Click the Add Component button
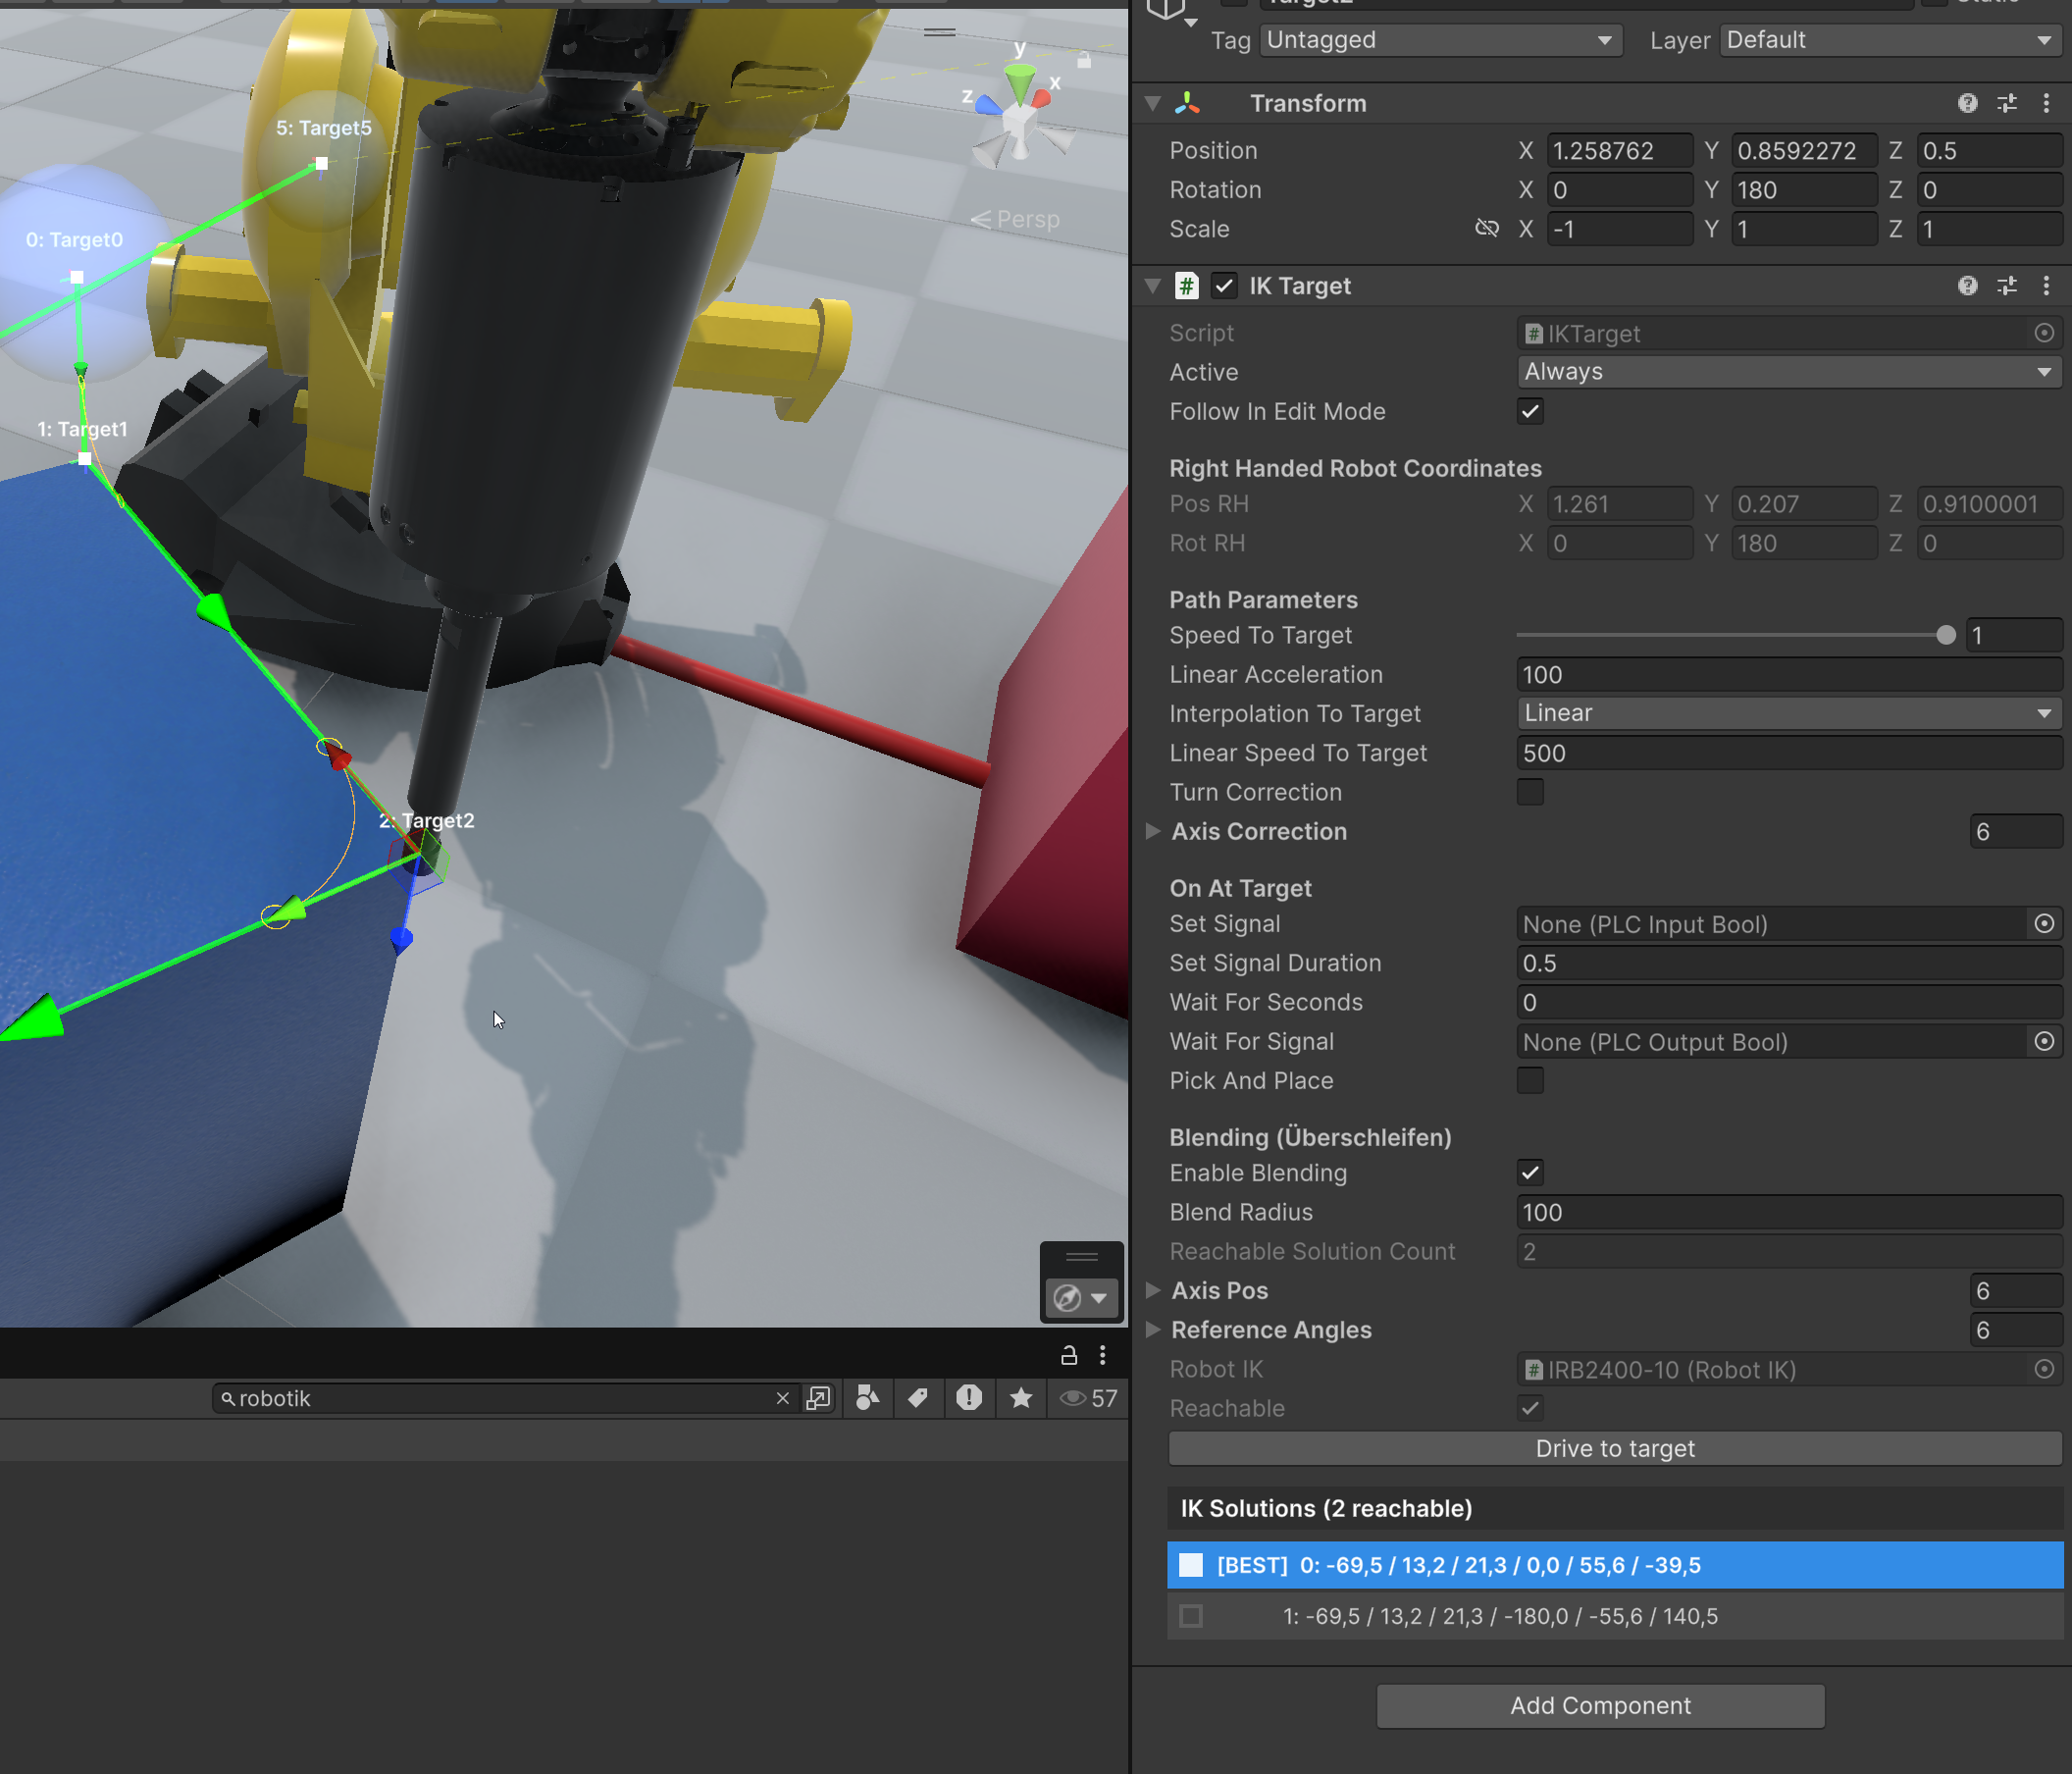Viewport: 2072px width, 1774px height. tap(1600, 1705)
